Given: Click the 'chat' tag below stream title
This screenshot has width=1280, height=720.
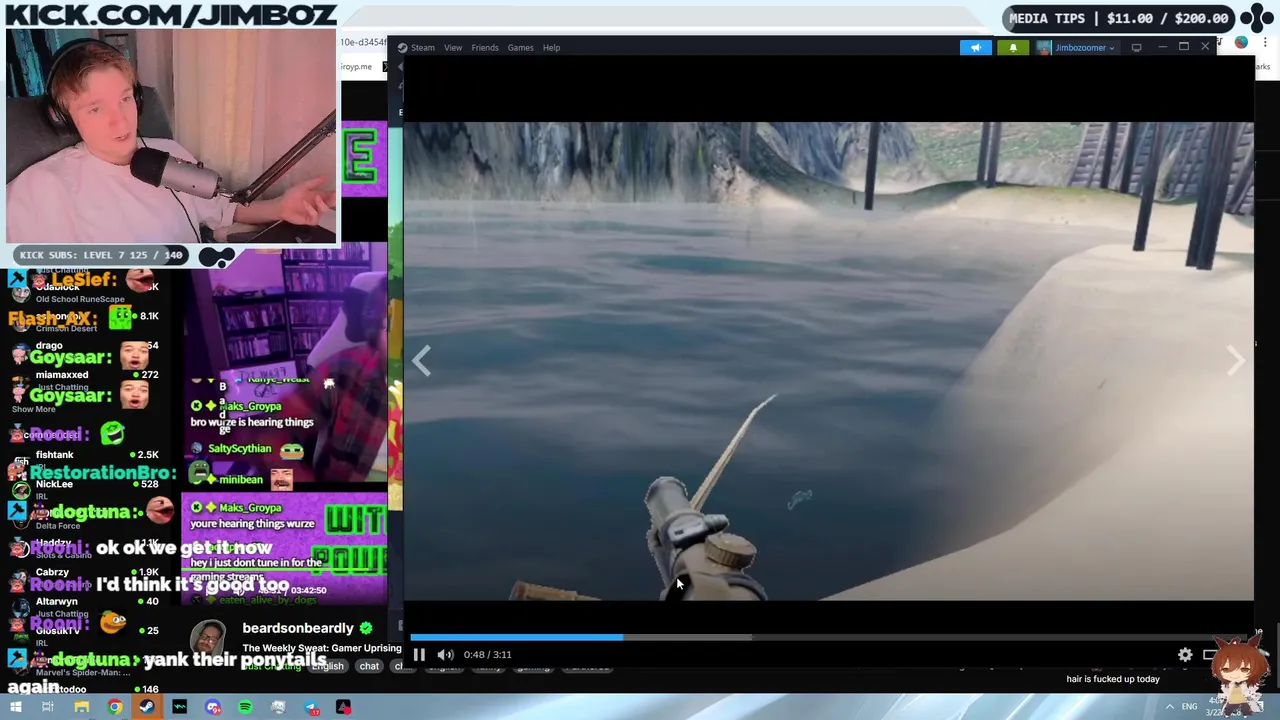Looking at the screenshot, I should 369,666.
